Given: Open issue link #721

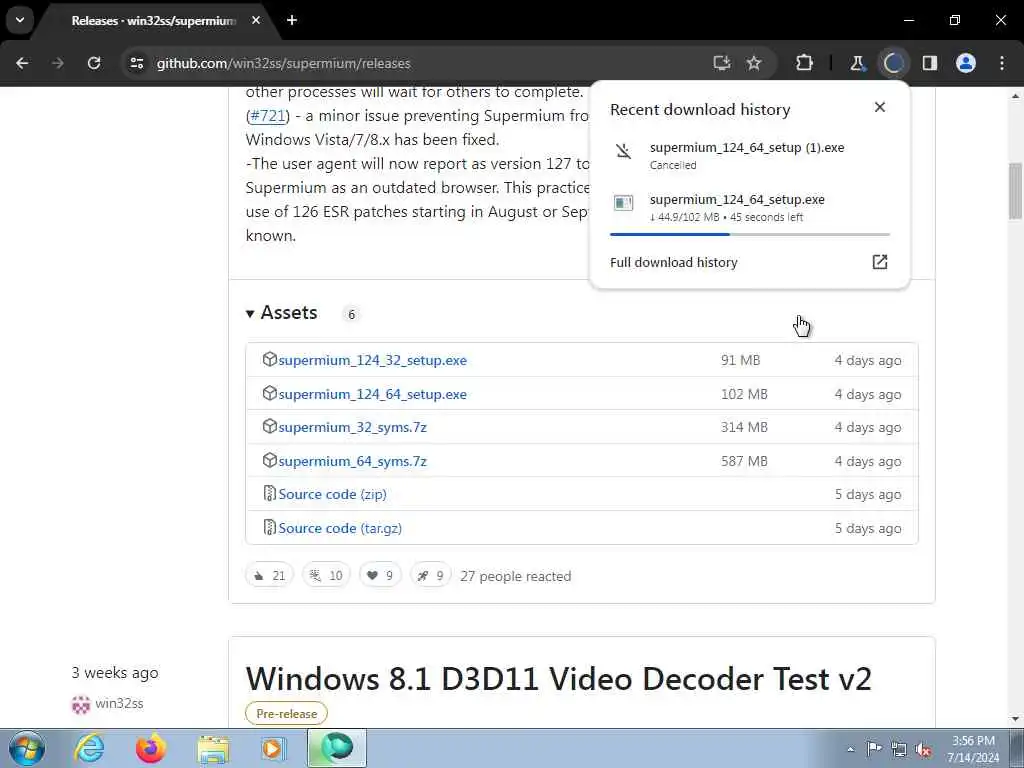Looking at the screenshot, I should (x=268, y=116).
